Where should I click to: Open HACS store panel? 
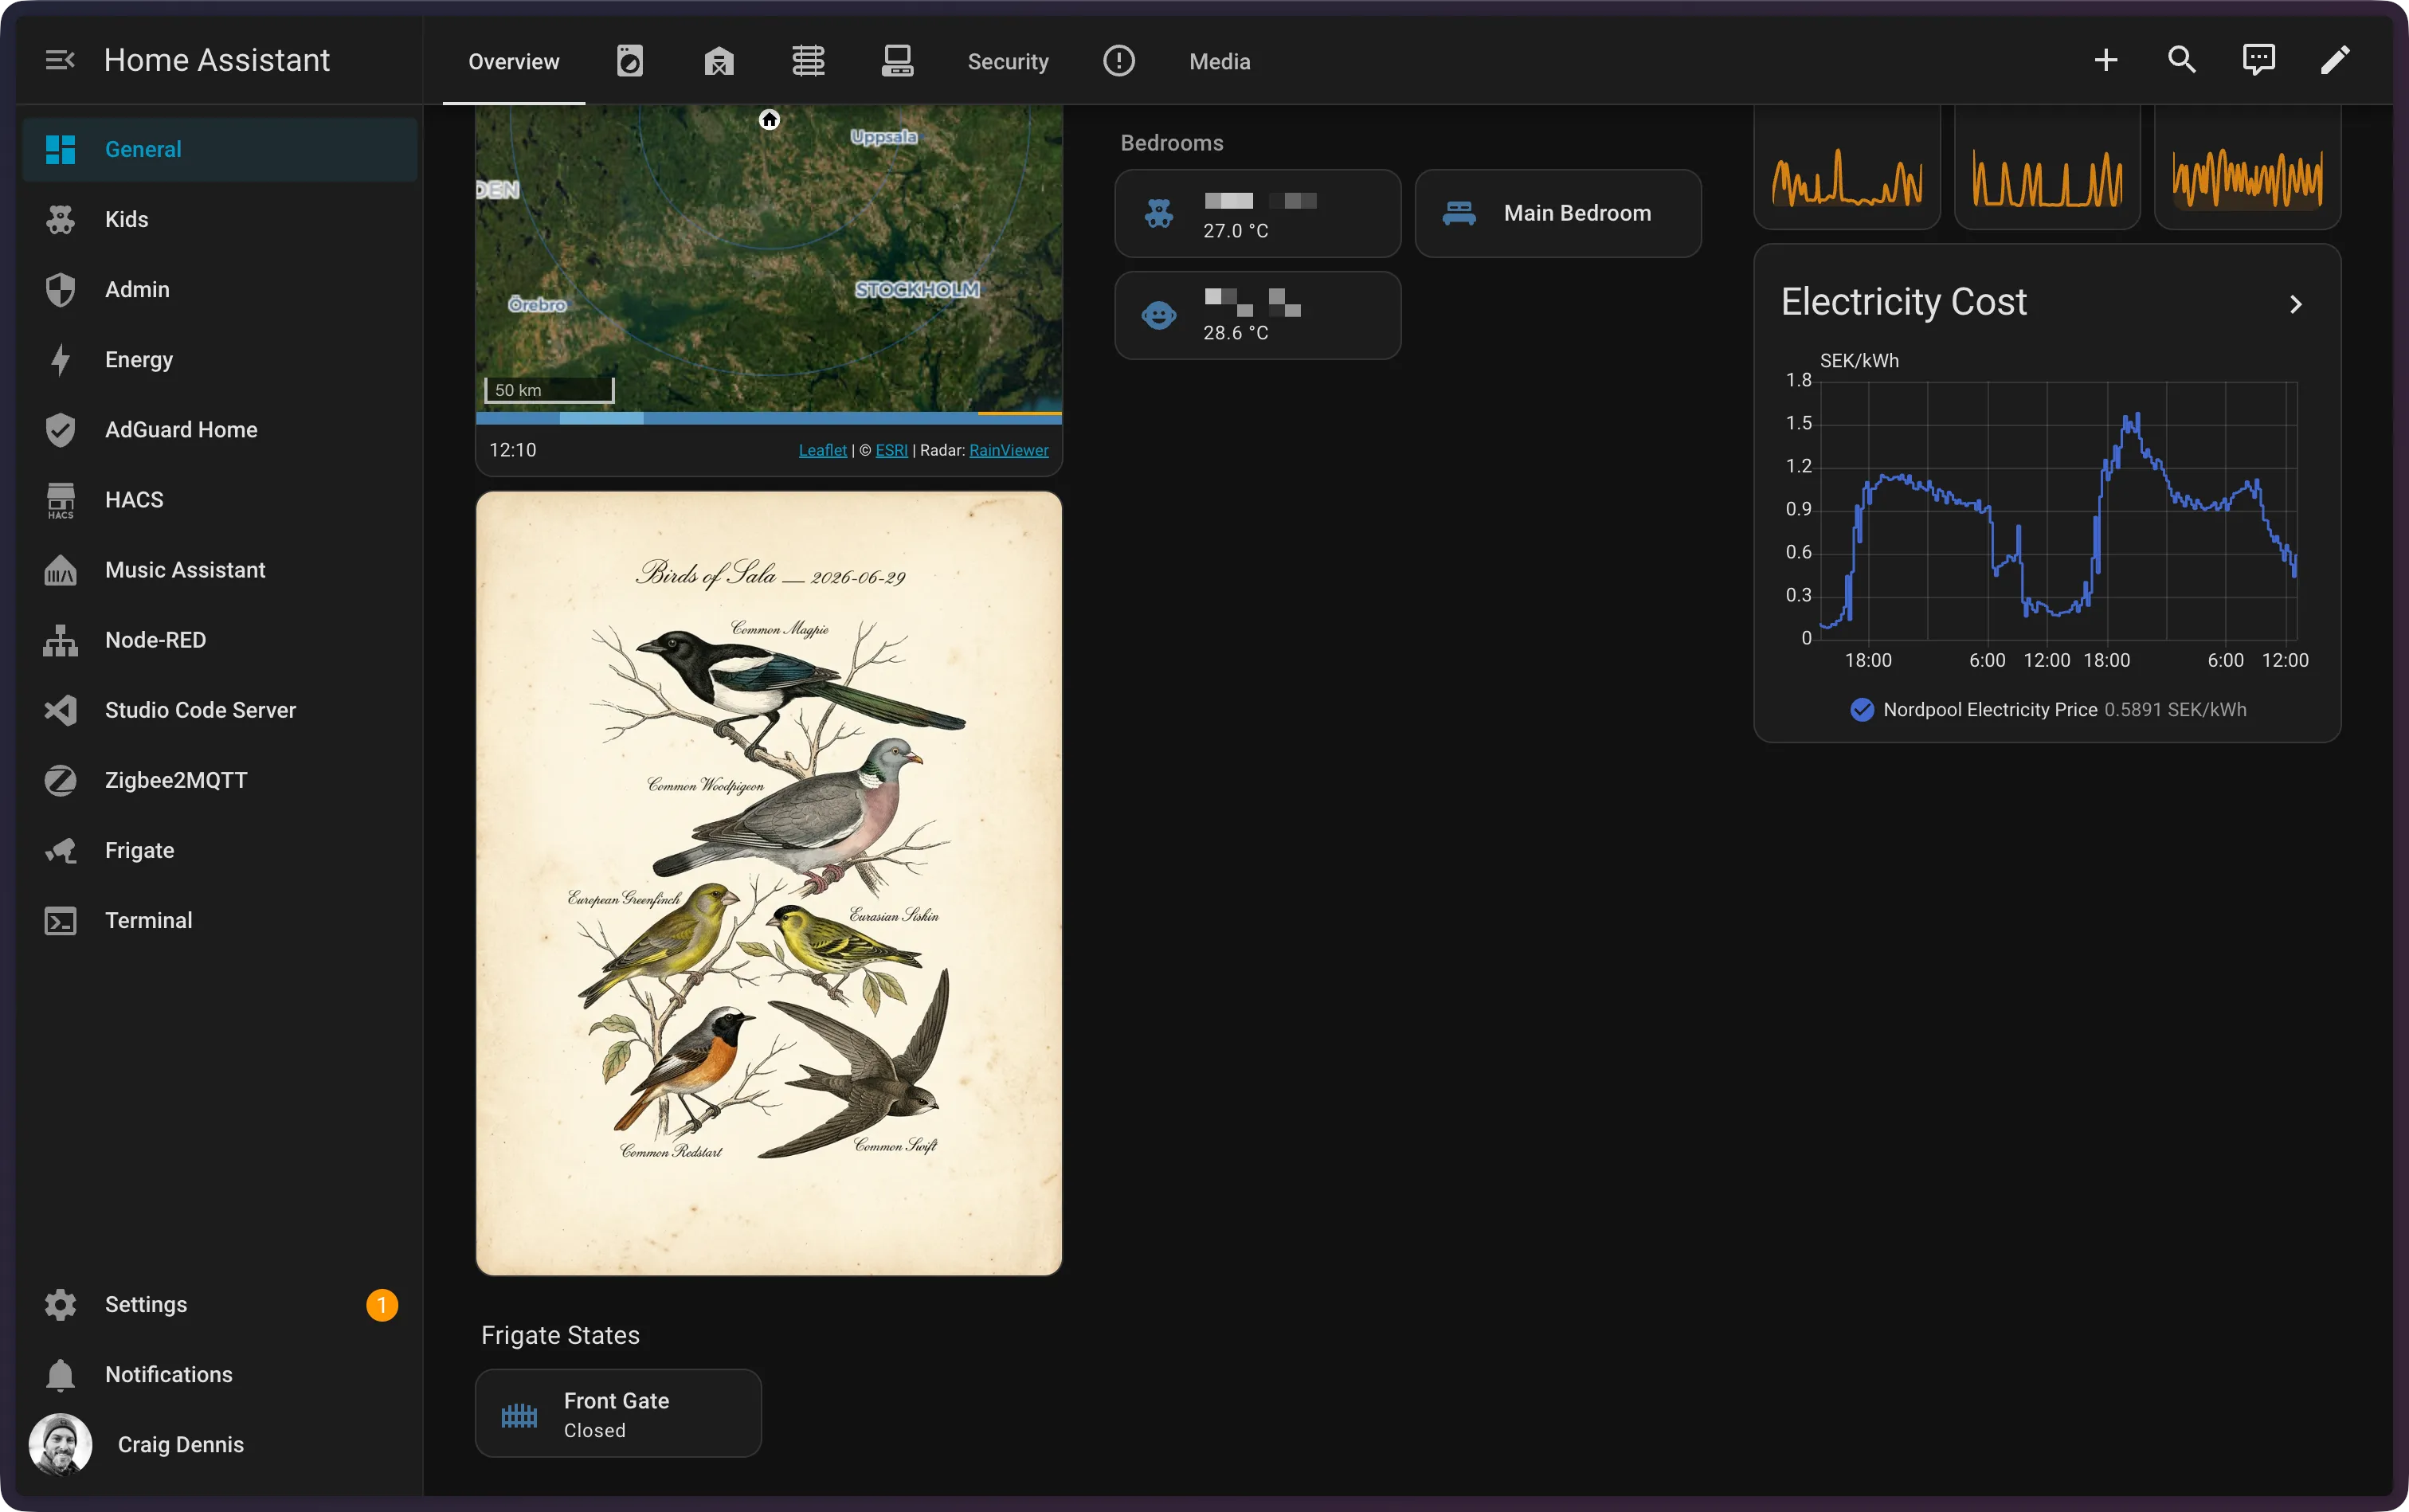click(220, 499)
